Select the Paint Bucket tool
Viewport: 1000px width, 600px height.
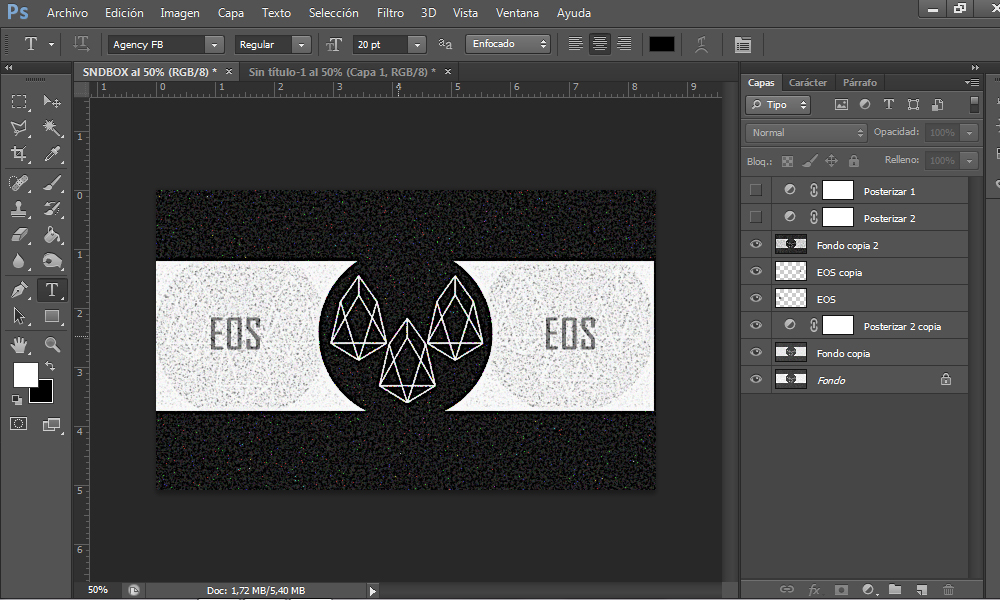click(x=52, y=235)
